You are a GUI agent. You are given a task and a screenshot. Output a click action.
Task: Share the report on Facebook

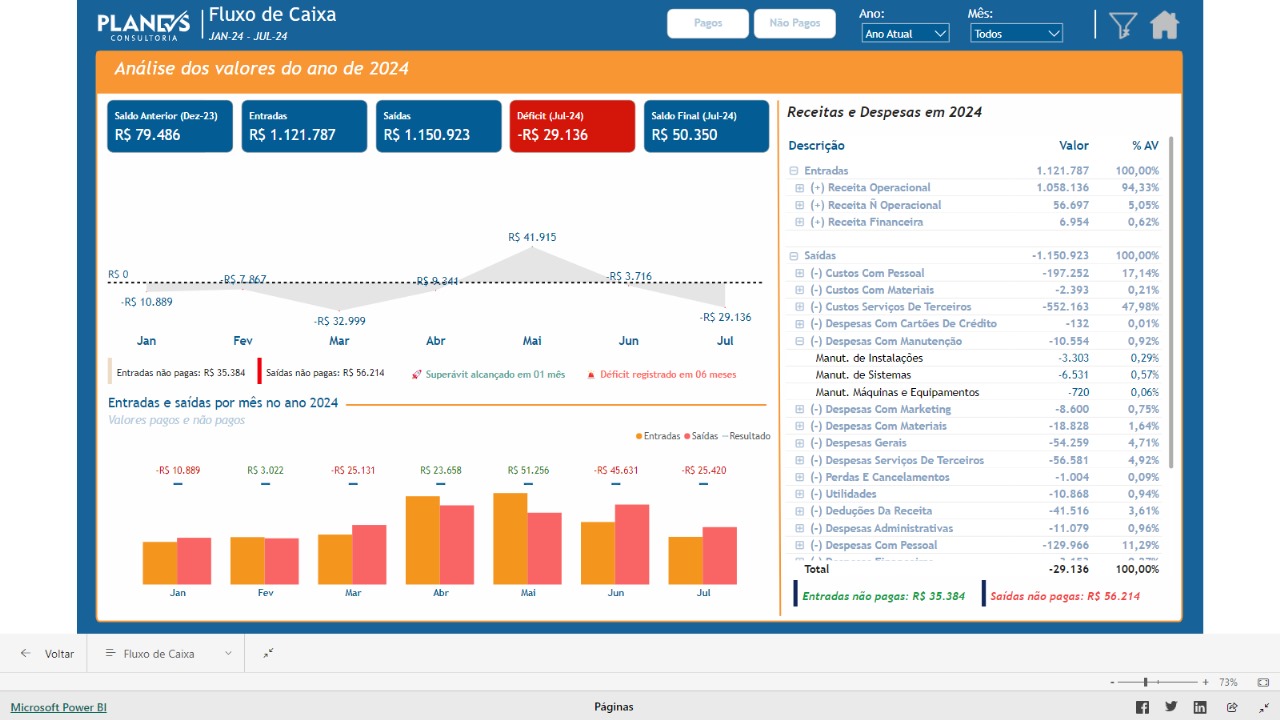1142,707
